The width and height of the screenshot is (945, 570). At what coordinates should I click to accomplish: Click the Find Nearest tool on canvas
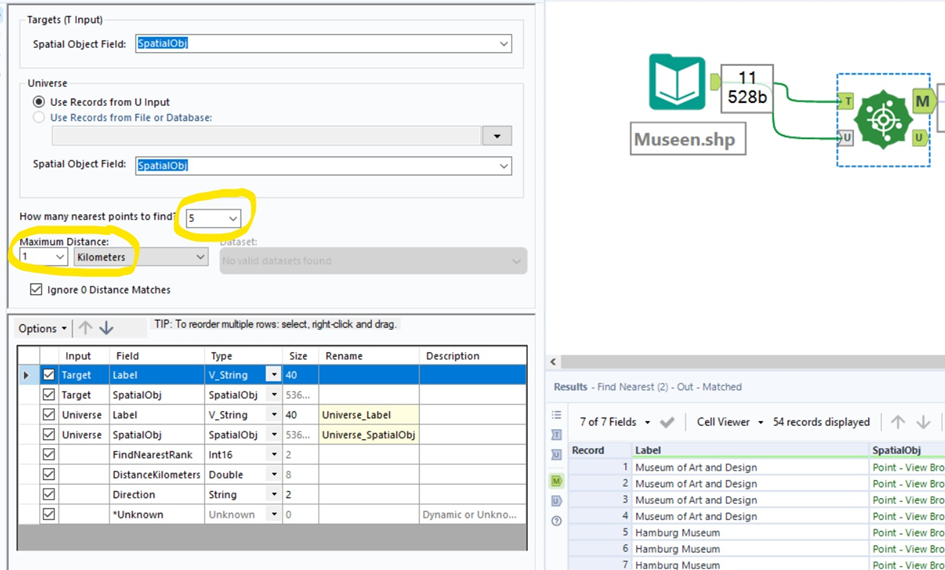882,119
